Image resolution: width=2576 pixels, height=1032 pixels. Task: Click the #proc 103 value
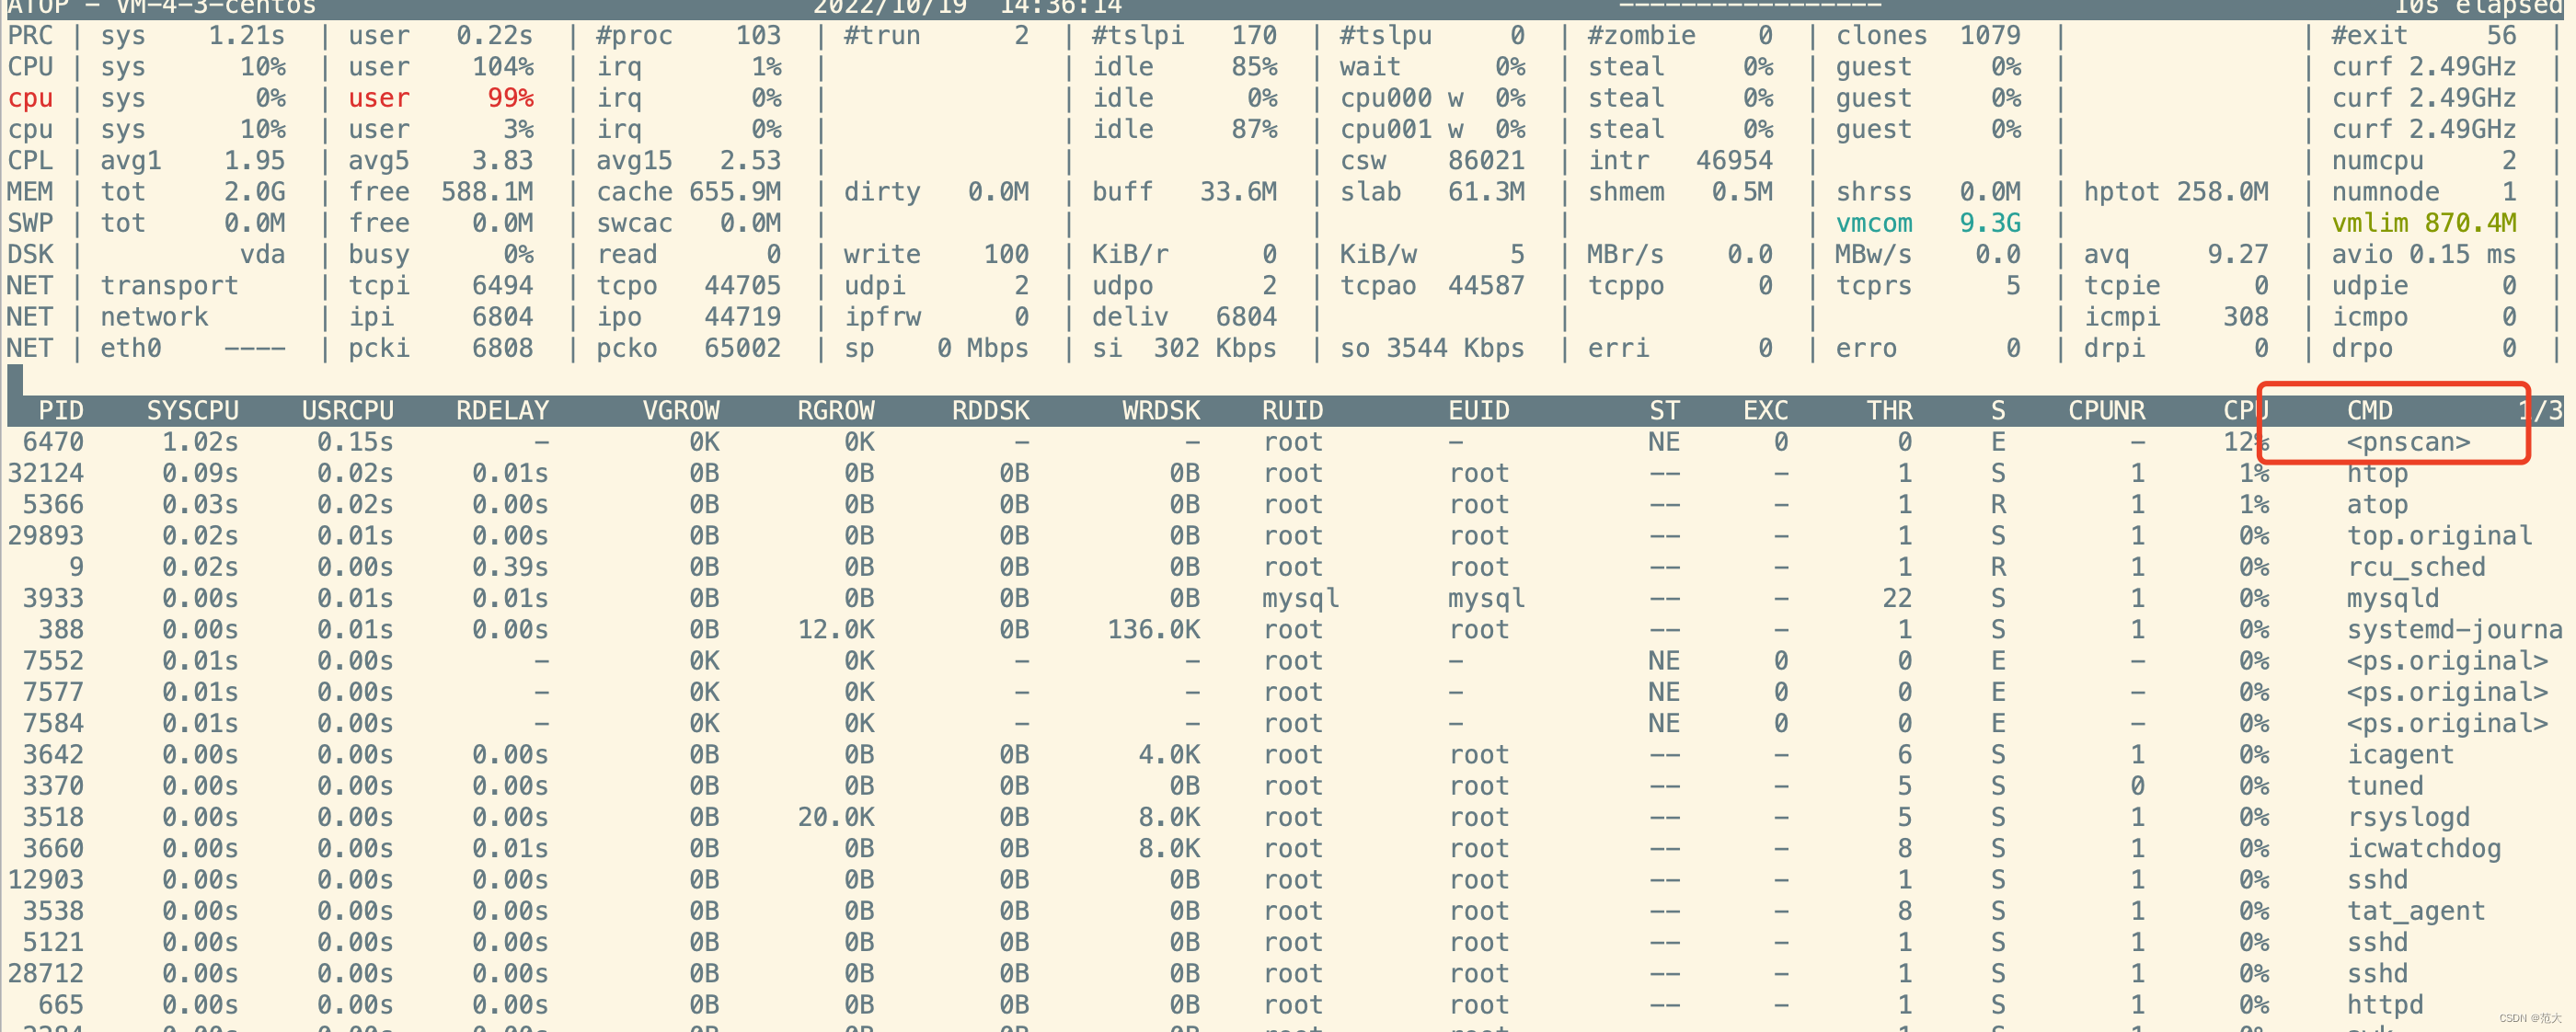(689, 35)
